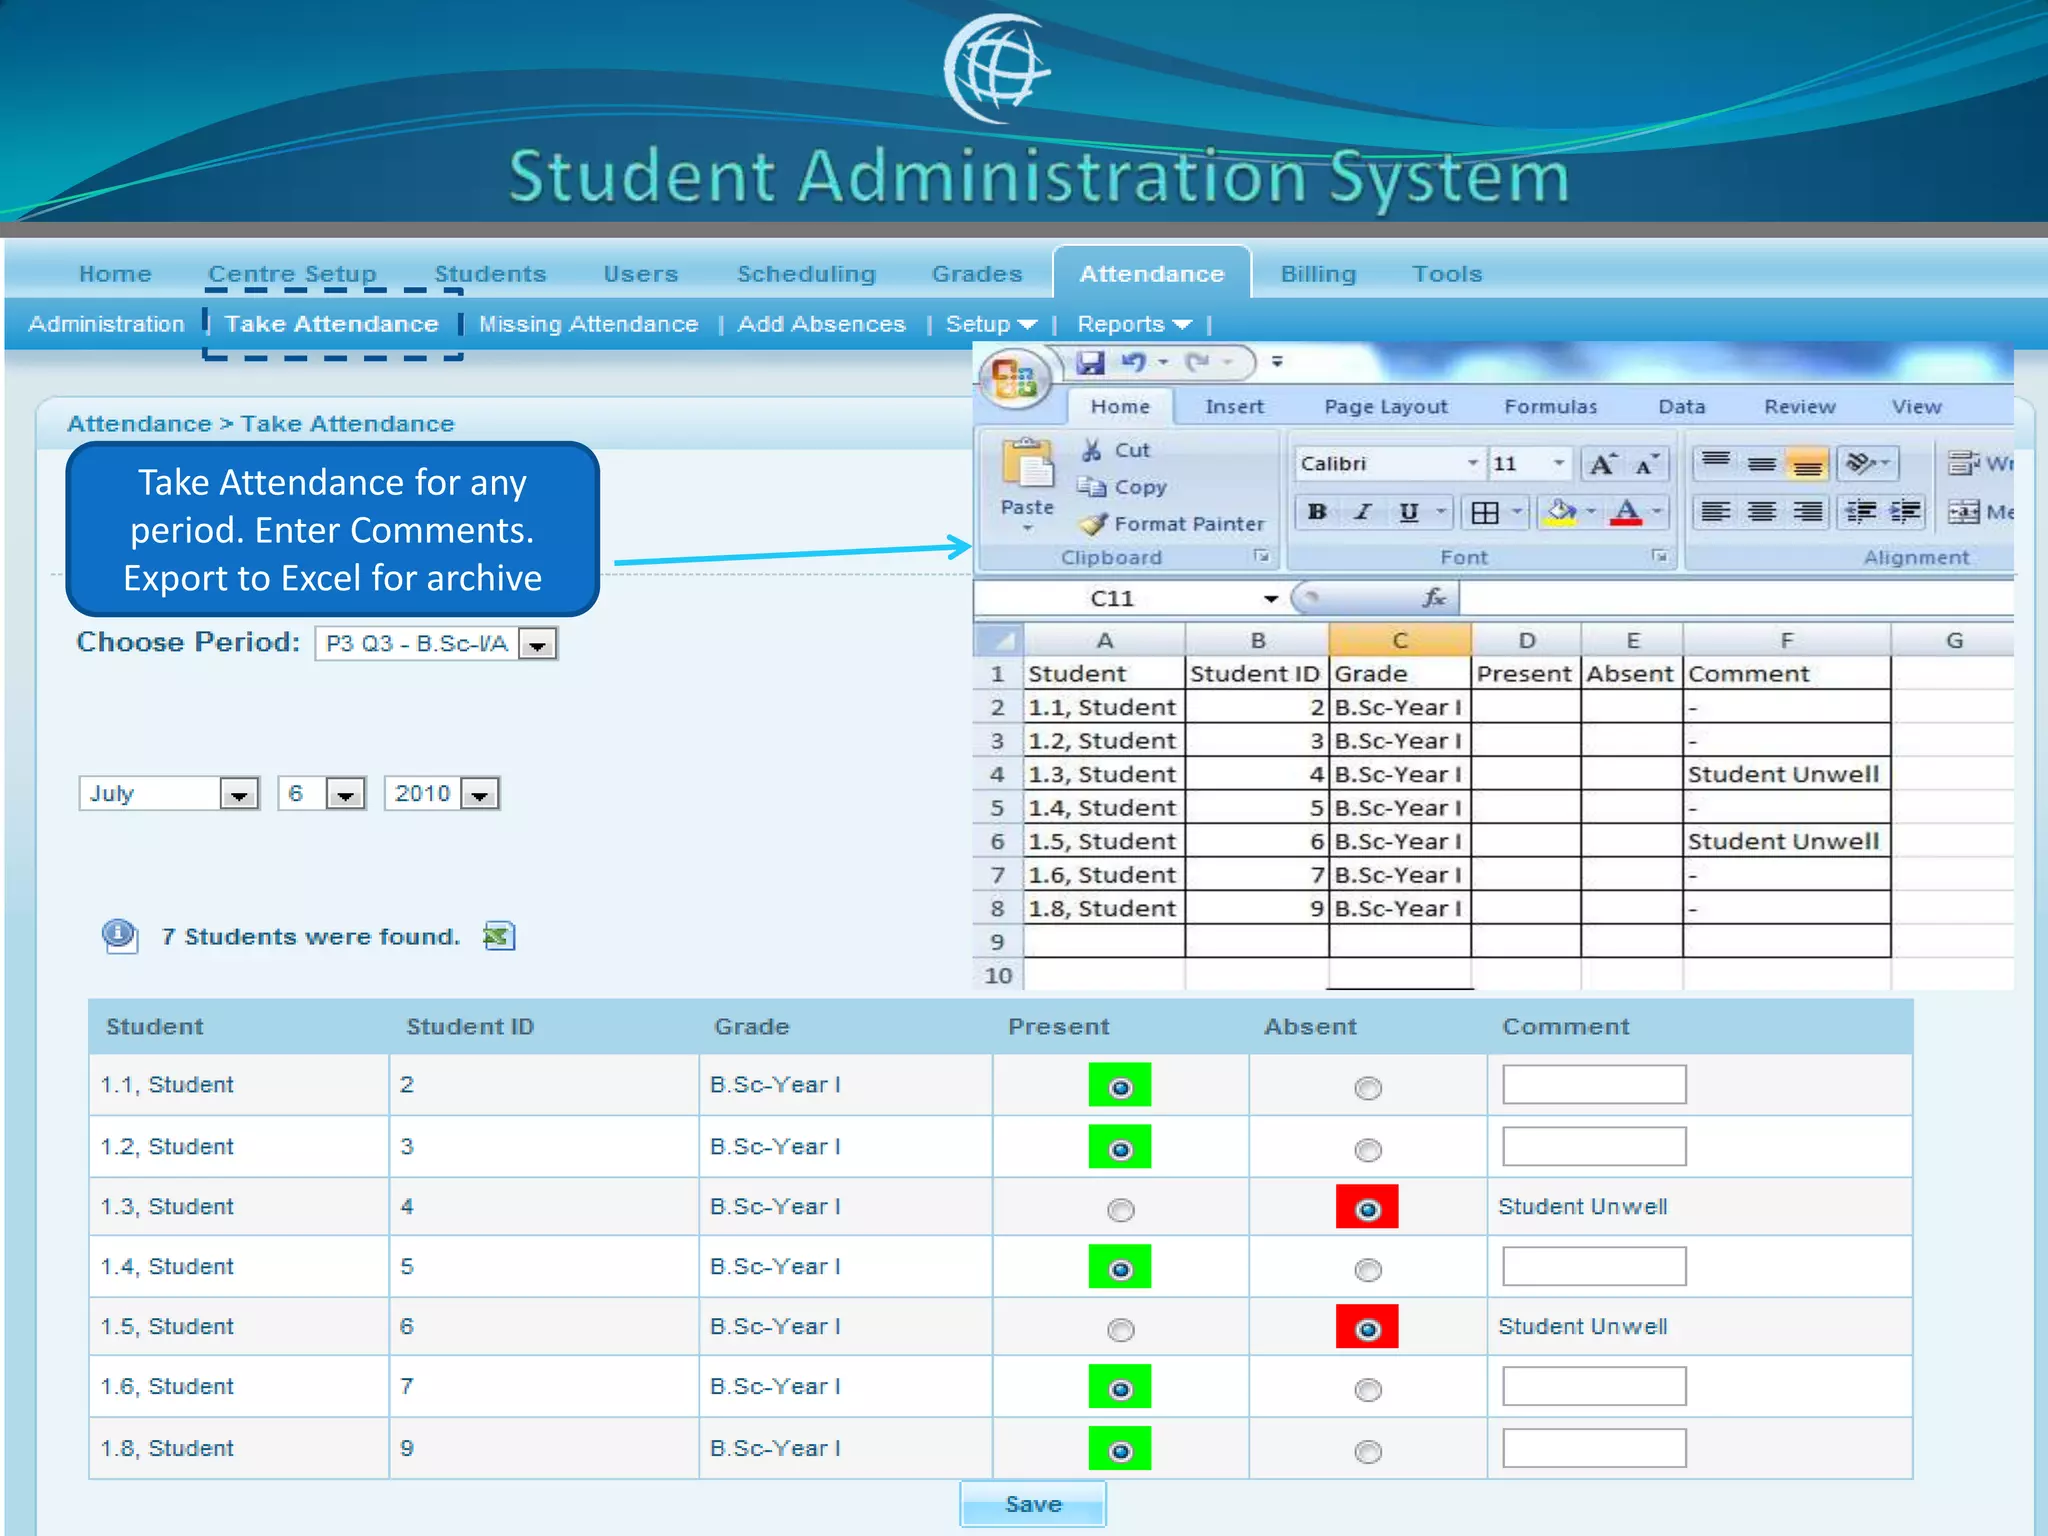Mark student 1.8 as Absent

(x=1367, y=1451)
